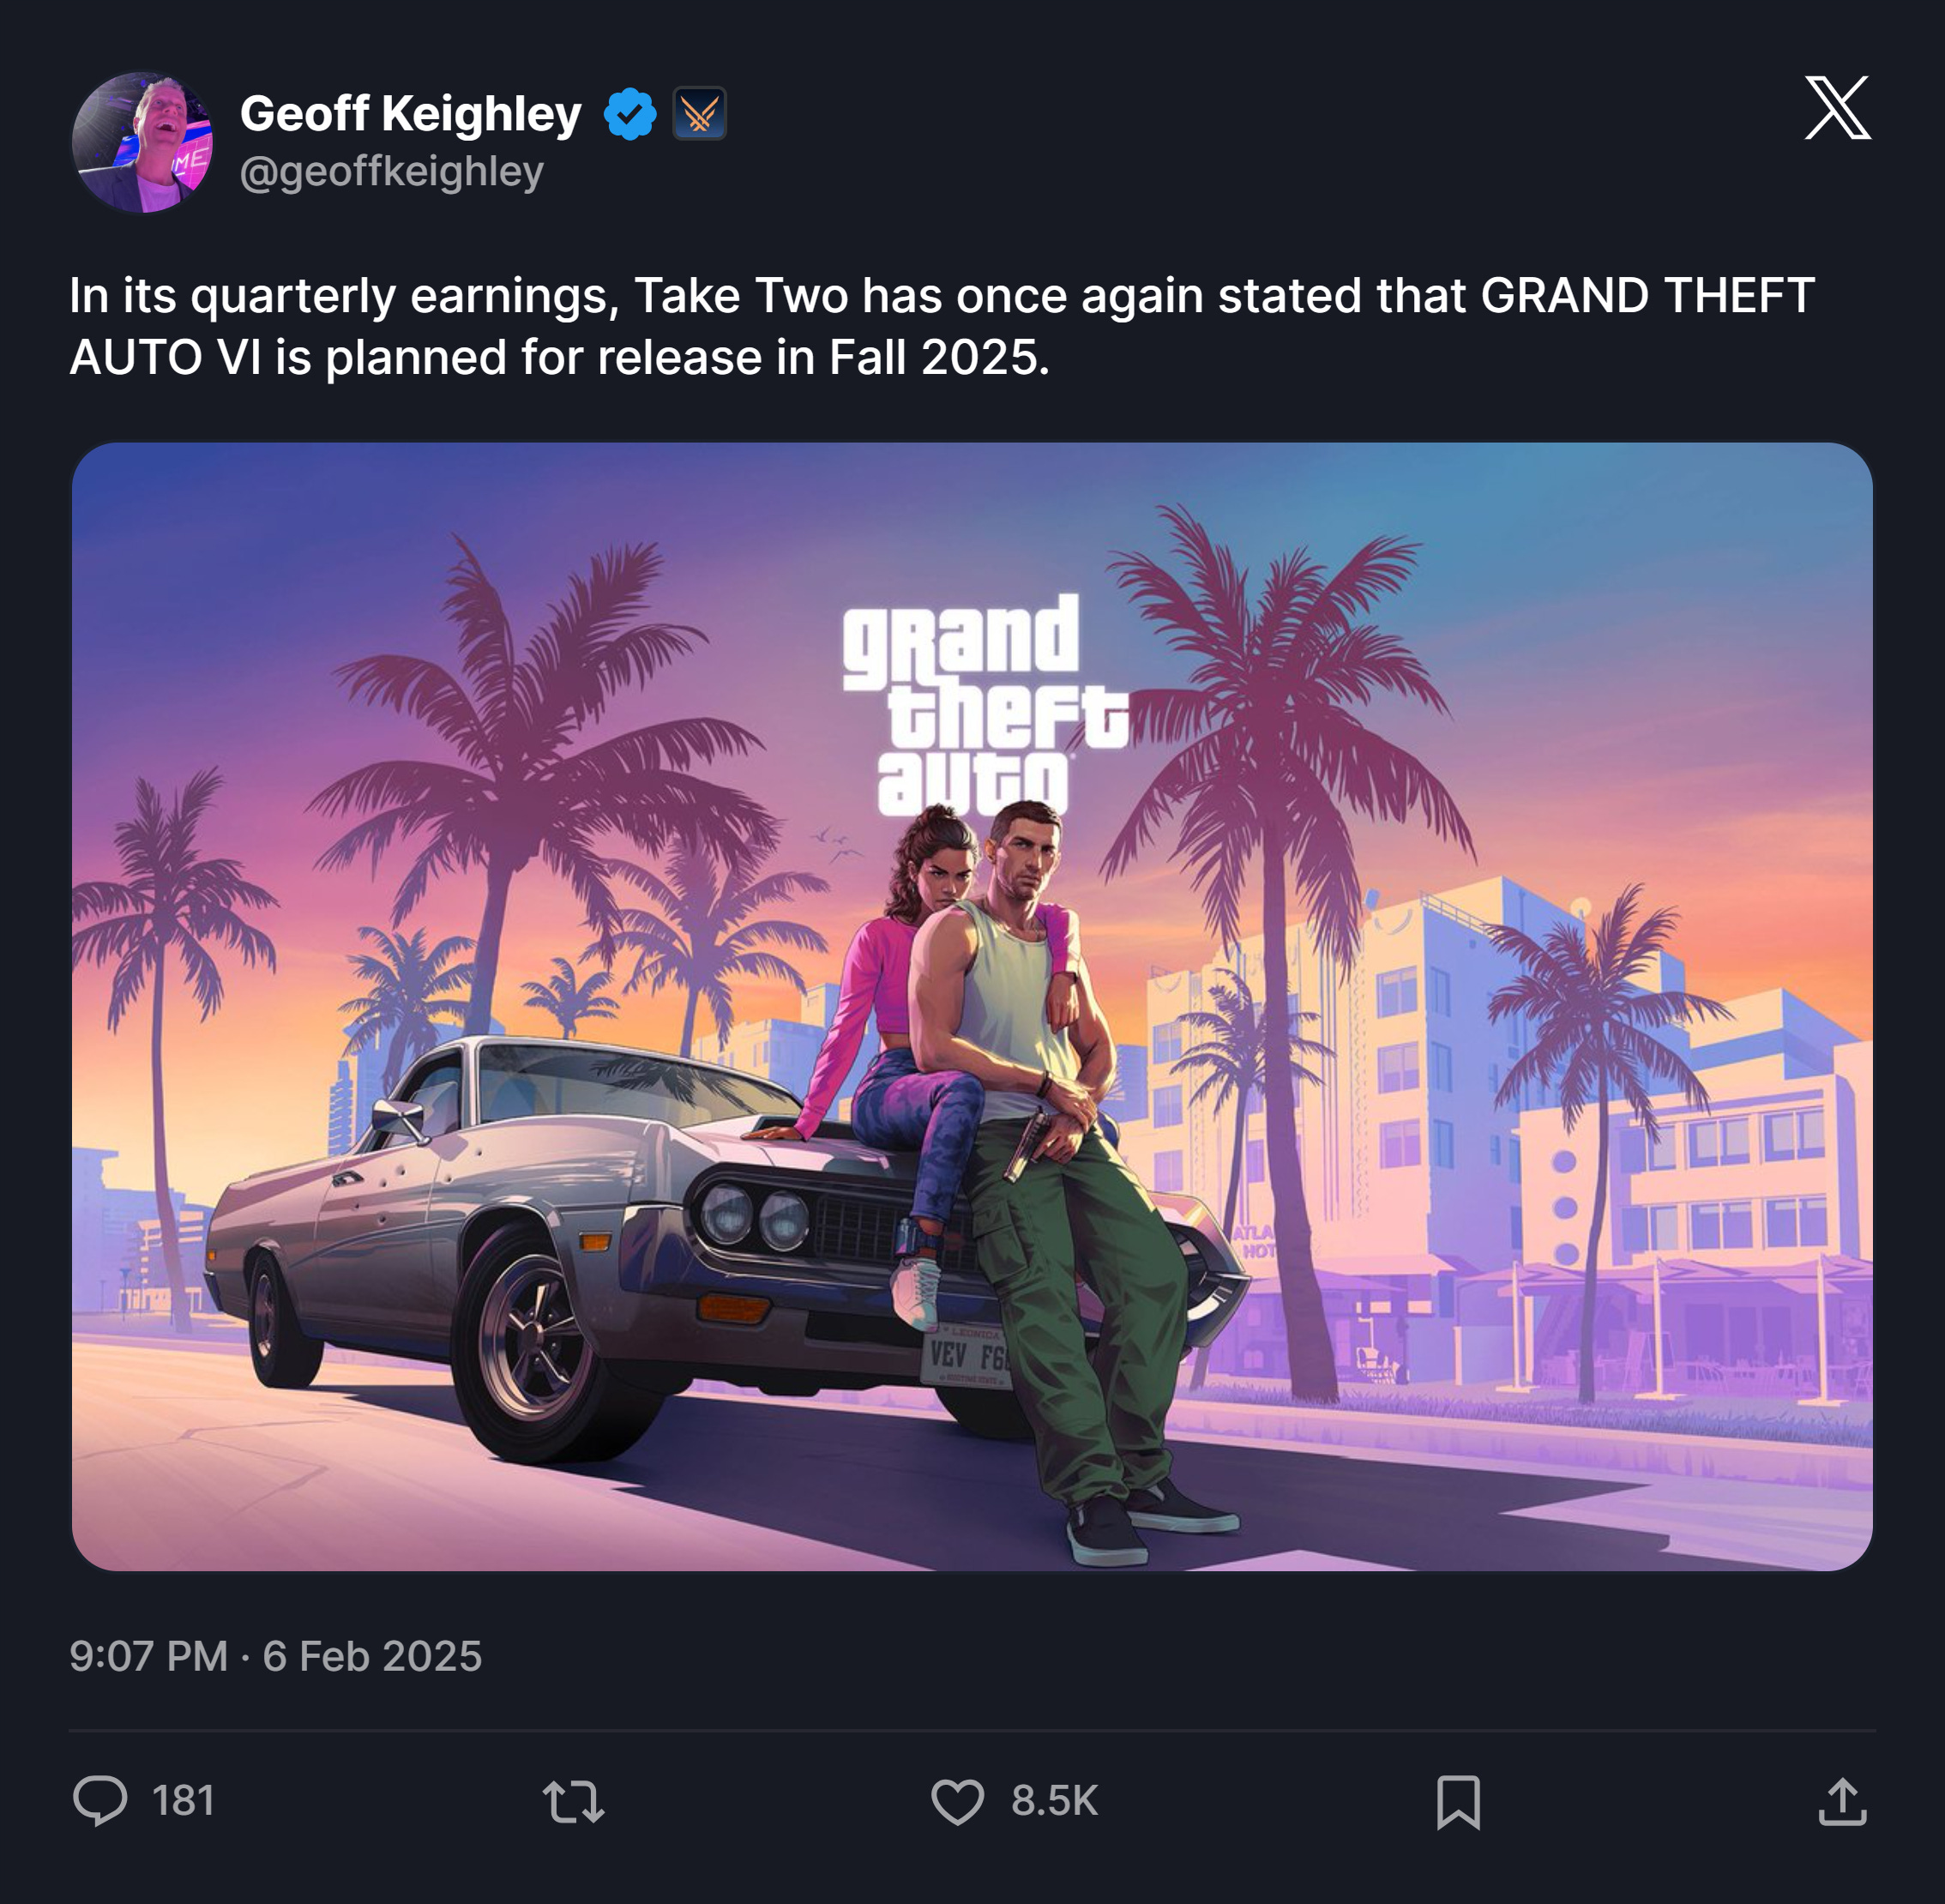The height and width of the screenshot is (1904, 1945).
Task: Click the X logo icon
Action: (1837, 107)
